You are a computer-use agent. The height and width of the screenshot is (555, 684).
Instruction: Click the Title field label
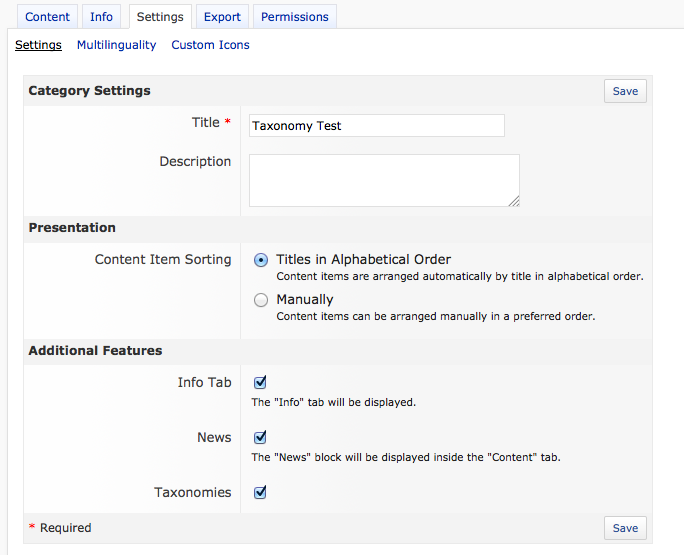click(x=205, y=123)
